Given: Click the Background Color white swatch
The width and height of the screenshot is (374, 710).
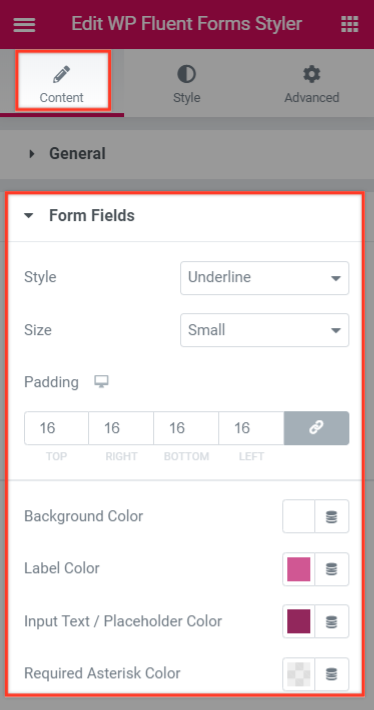Looking at the screenshot, I should (299, 516).
